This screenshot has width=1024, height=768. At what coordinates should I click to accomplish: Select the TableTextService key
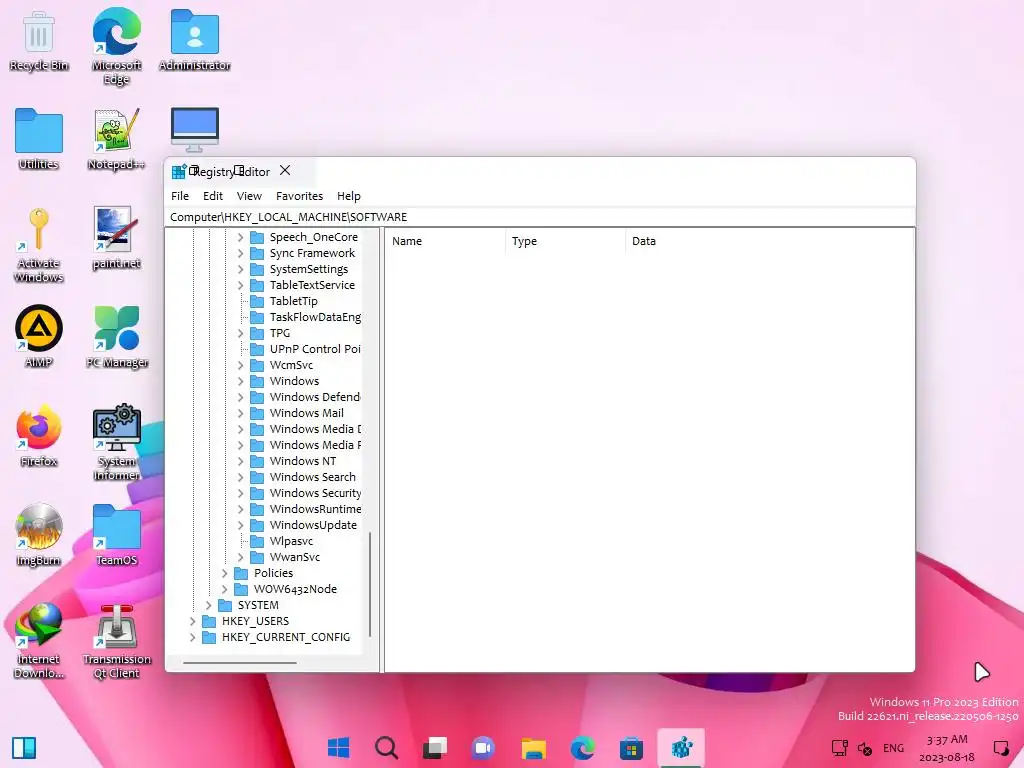pos(312,285)
